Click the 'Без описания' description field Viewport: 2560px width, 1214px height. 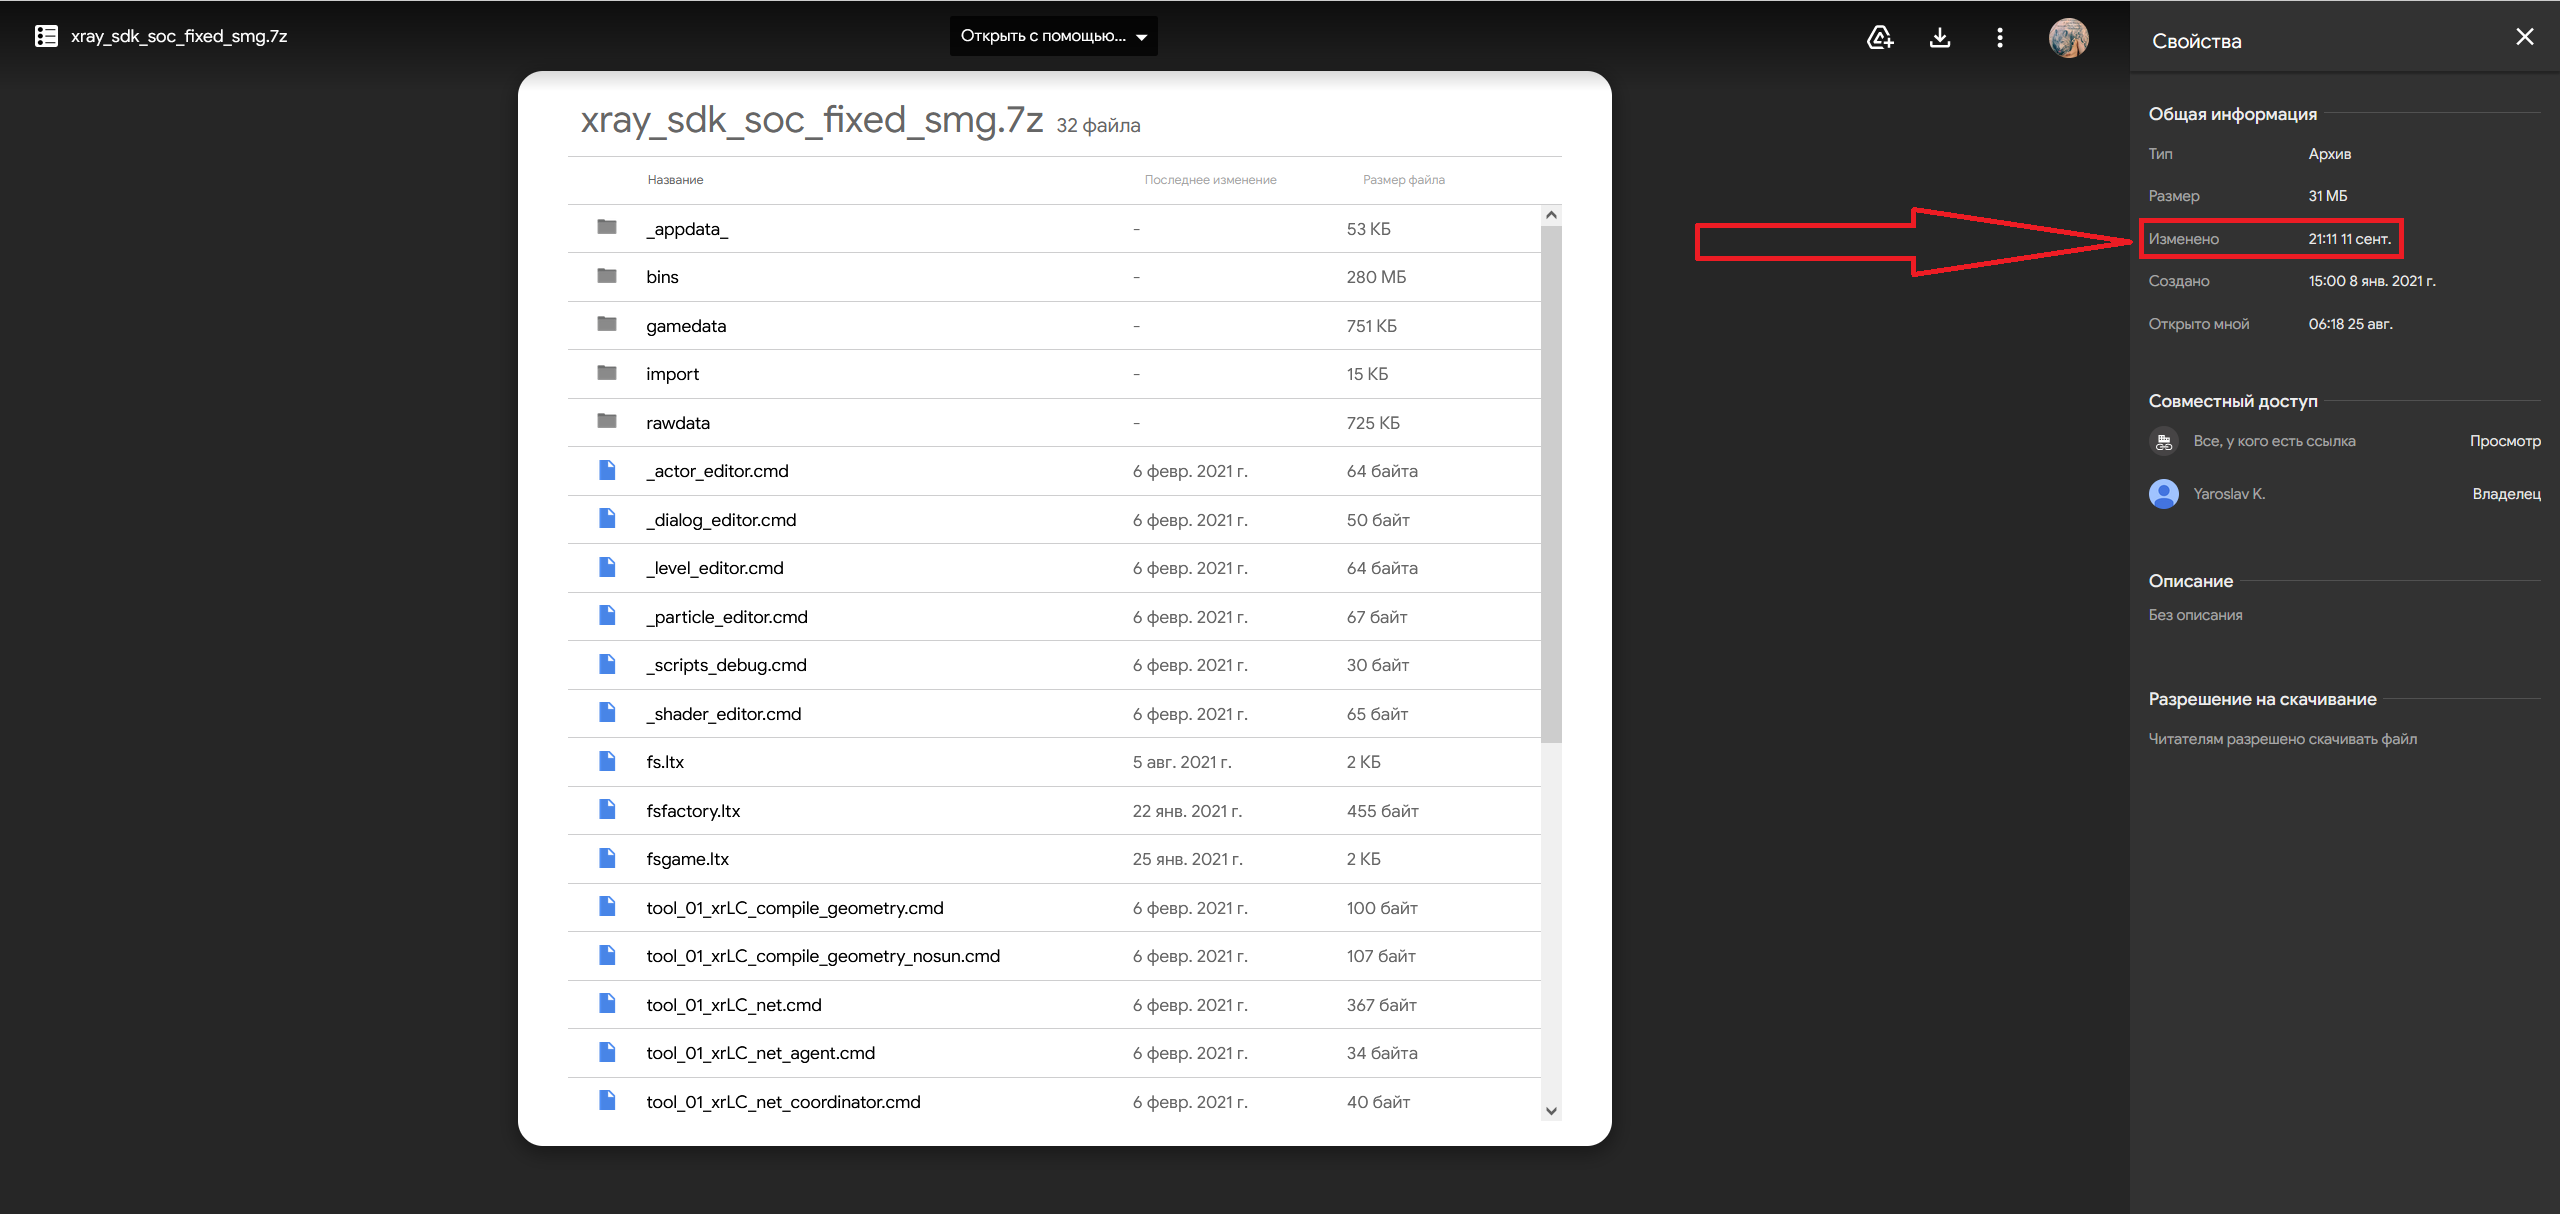[2195, 615]
